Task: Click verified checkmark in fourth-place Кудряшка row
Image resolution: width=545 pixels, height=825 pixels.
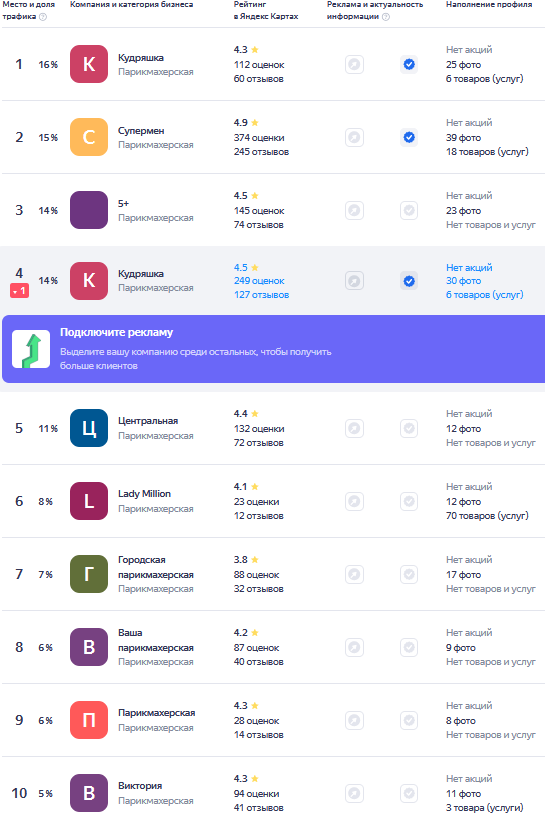Action: [x=409, y=281]
